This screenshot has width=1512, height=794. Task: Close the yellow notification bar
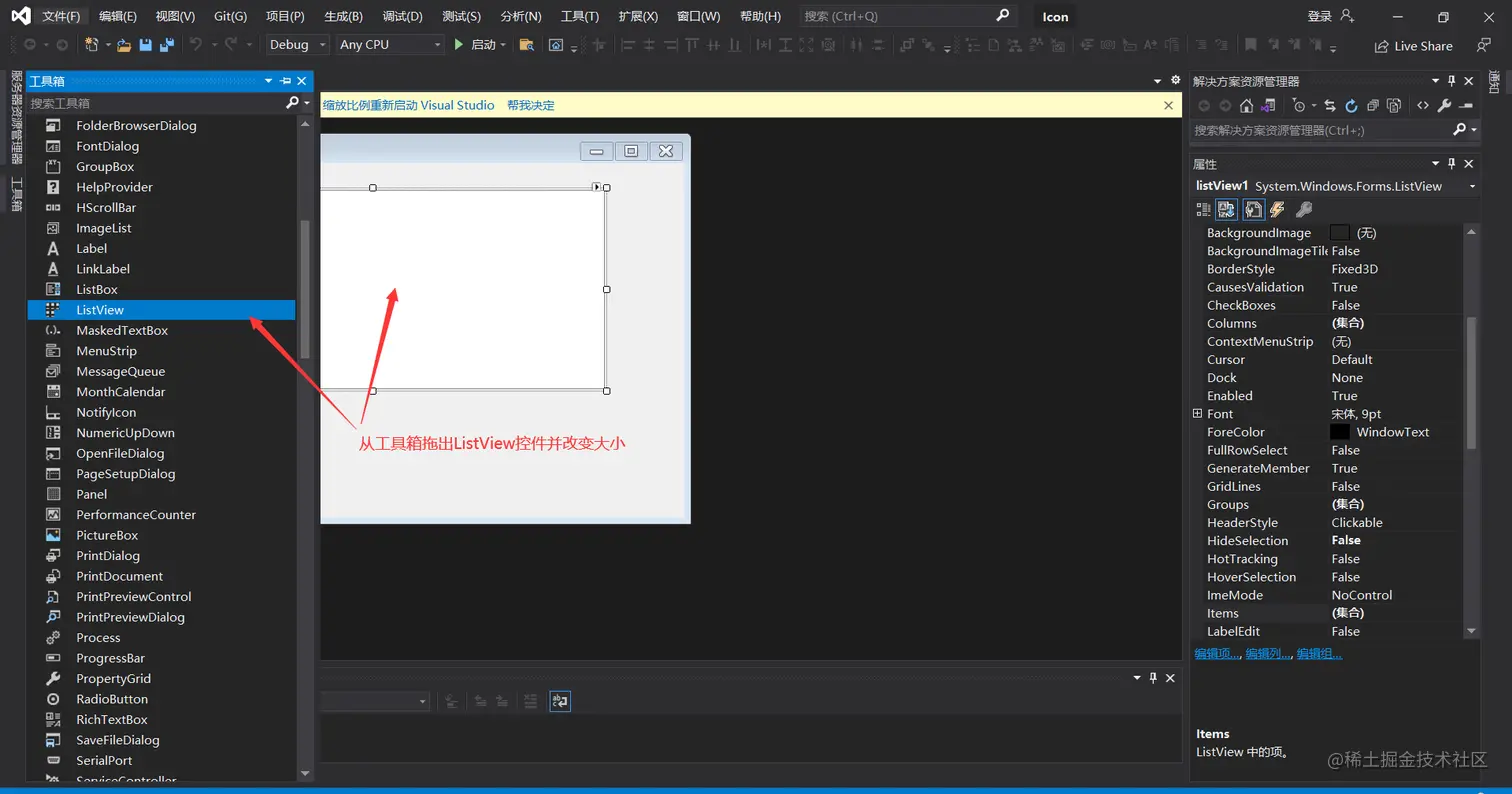[1168, 105]
